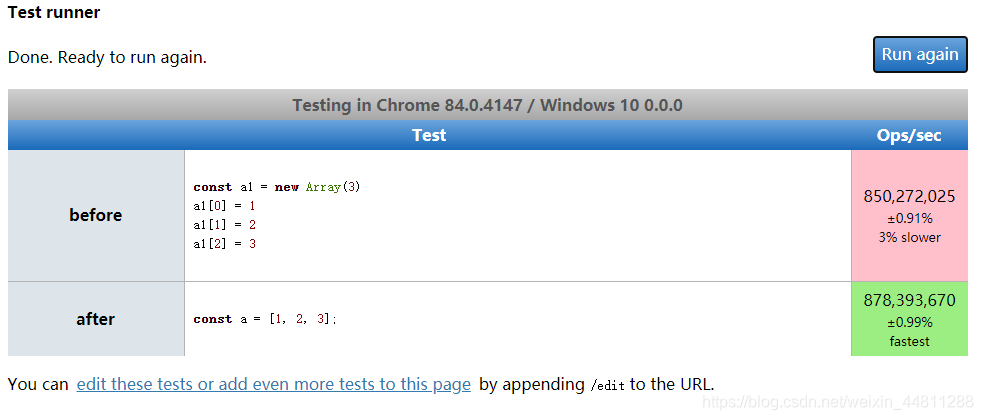Click the 'a1[1] = 2' code line

click(x=224, y=224)
